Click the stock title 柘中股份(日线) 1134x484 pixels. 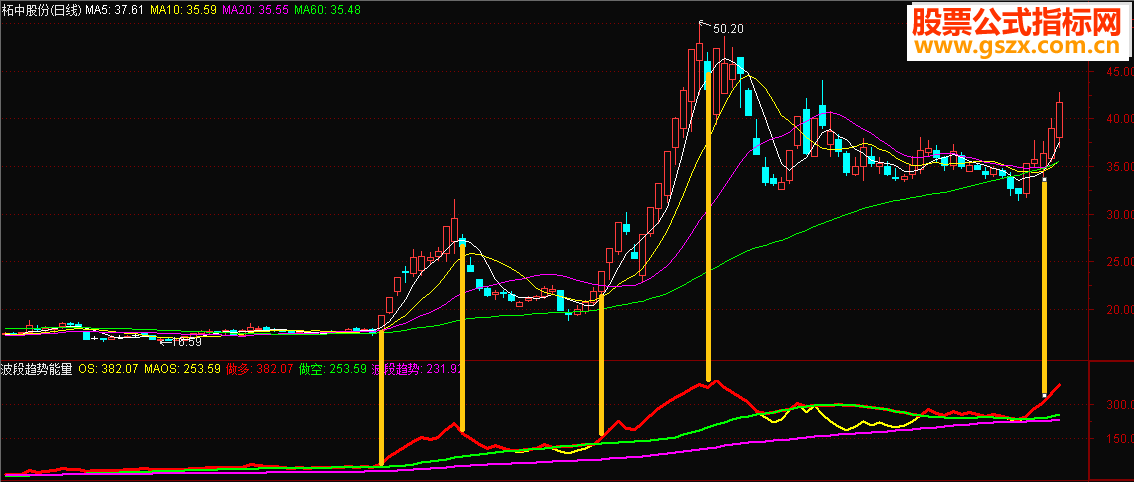[42, 11]
